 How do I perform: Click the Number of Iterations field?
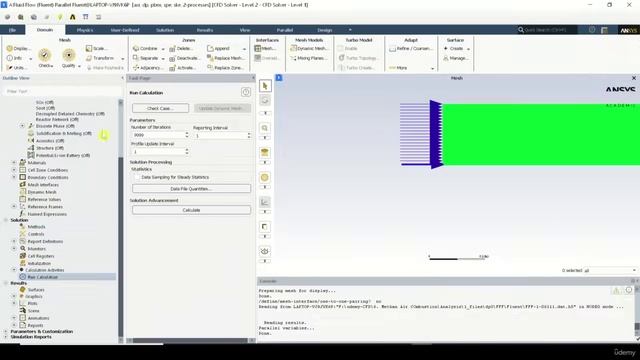158,135
